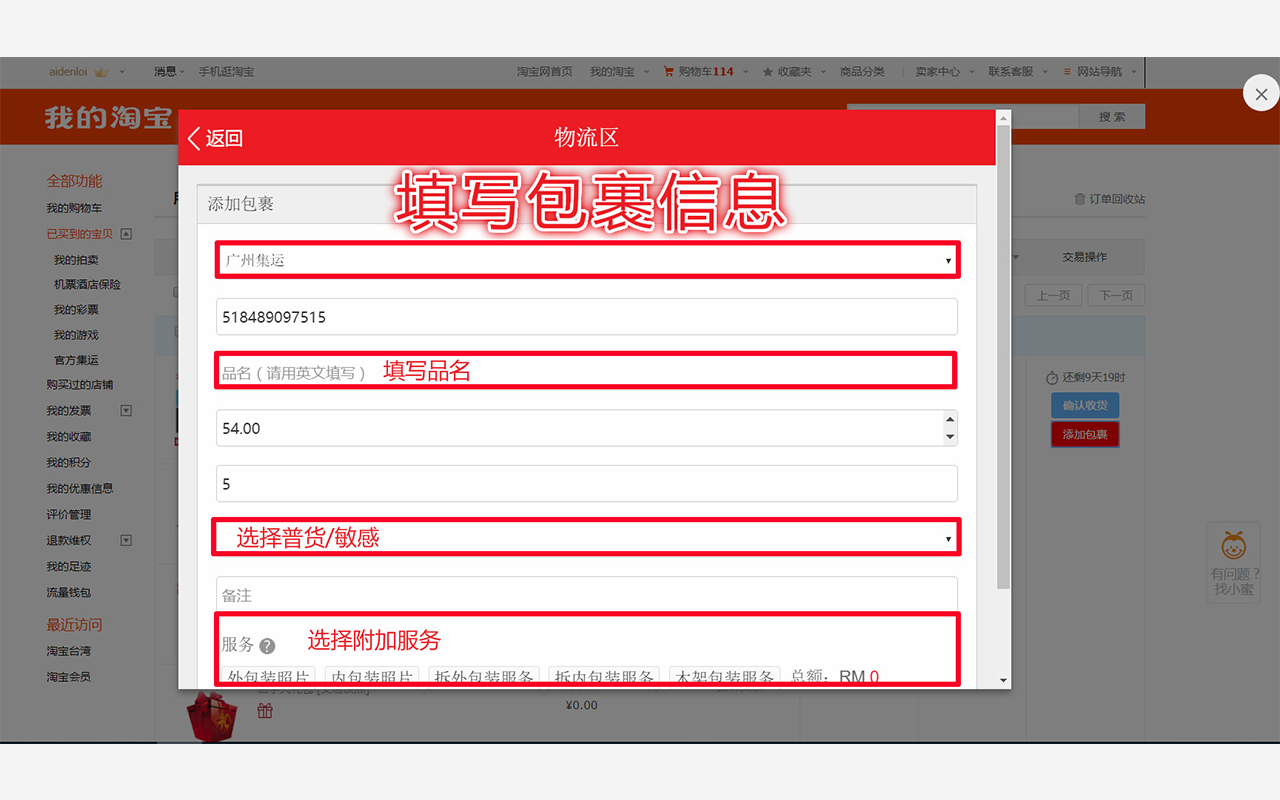Click the 备注 remarks field

pyautogui.click(x=587, y=594)
